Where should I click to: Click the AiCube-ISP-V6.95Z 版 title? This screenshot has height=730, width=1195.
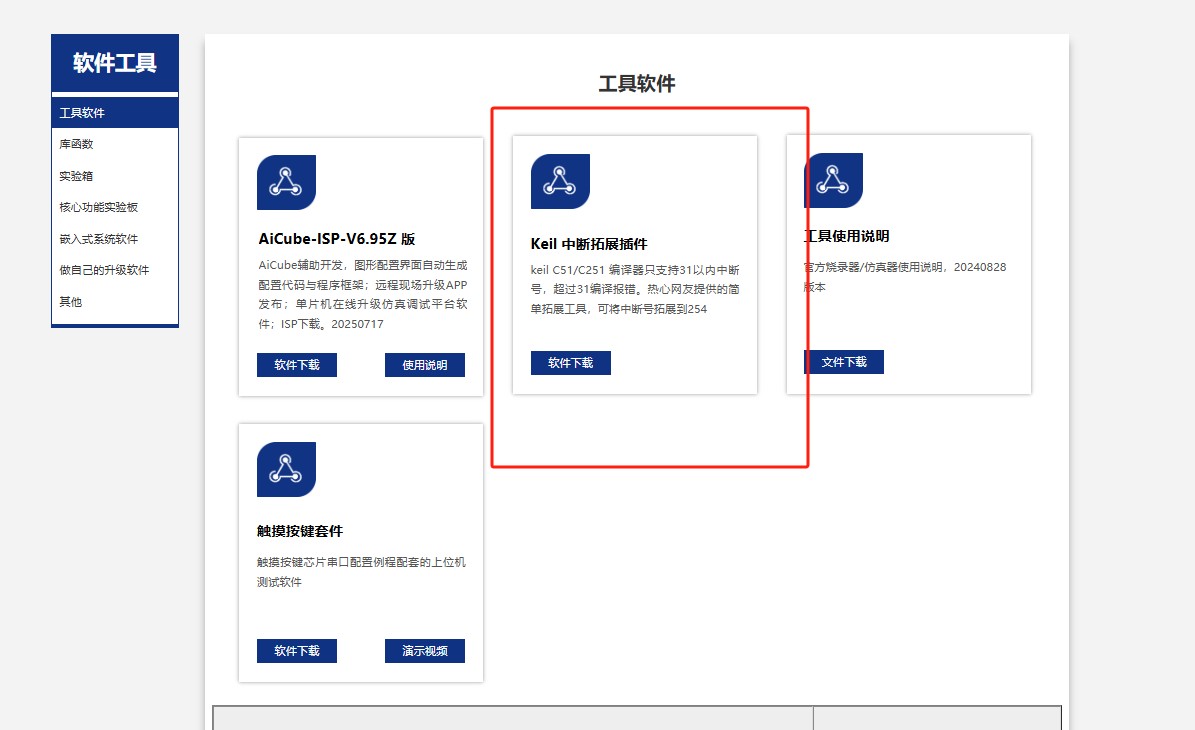pyautogui.click(x=337, y=239)
